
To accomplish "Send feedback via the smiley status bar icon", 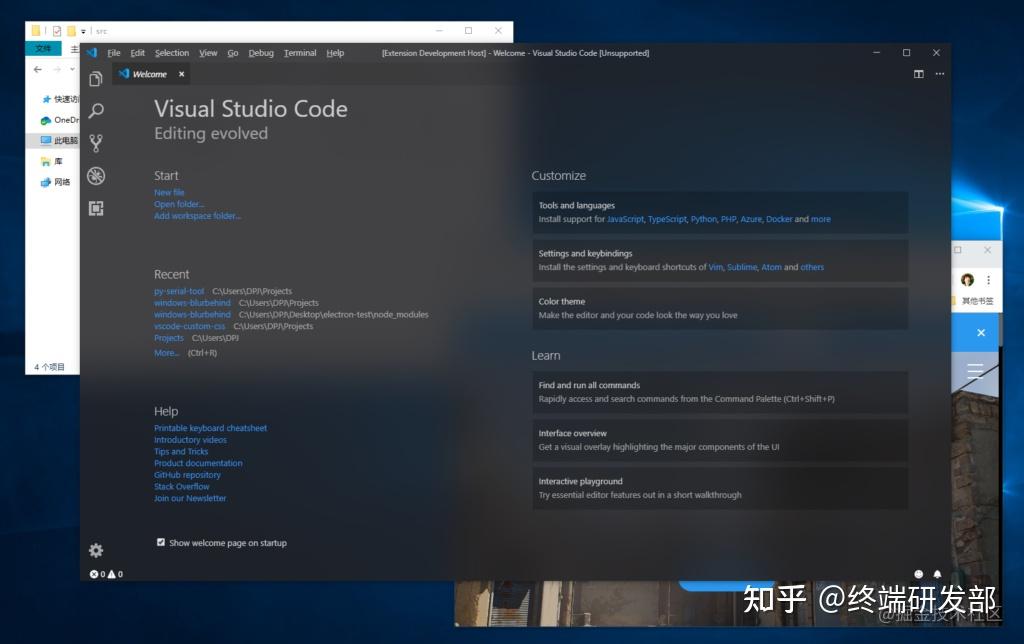I will pyautogui.click(x=918, y=574).
